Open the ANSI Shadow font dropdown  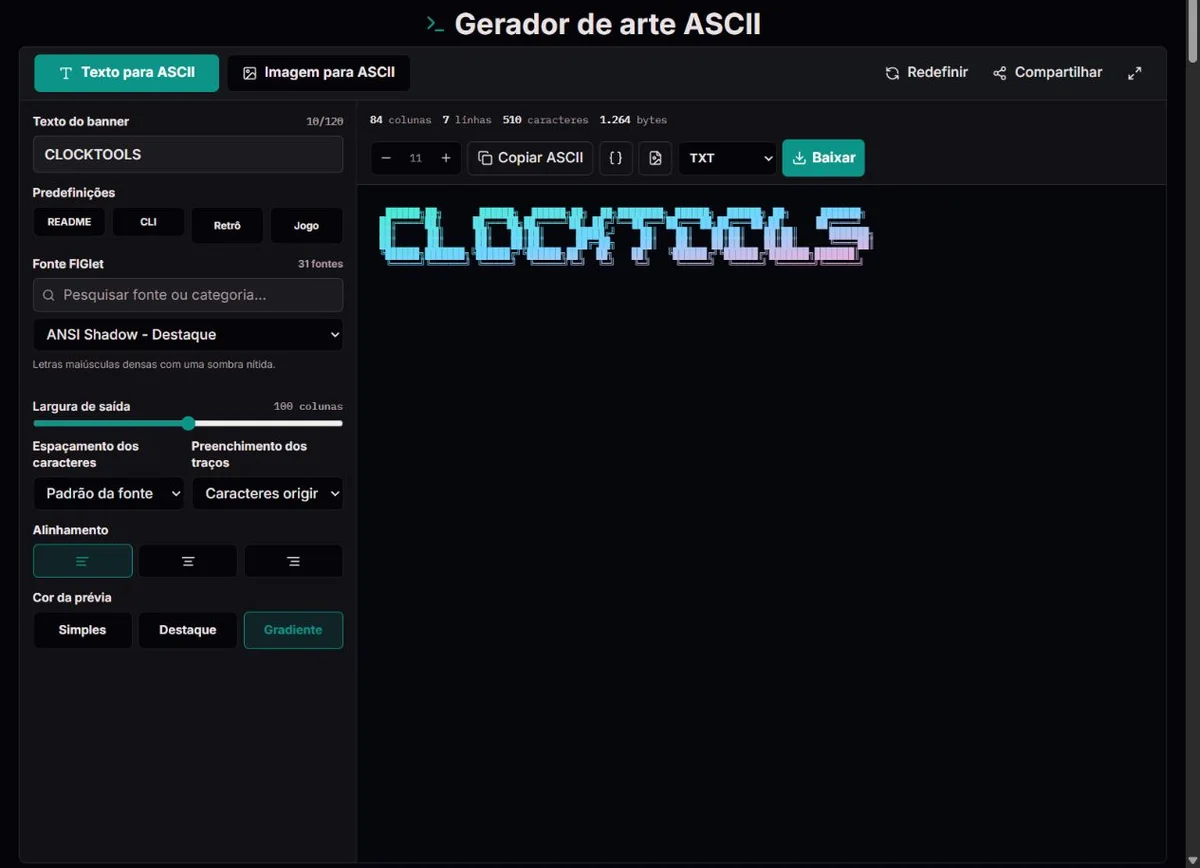pyautogui.click(x=188, y=335)
